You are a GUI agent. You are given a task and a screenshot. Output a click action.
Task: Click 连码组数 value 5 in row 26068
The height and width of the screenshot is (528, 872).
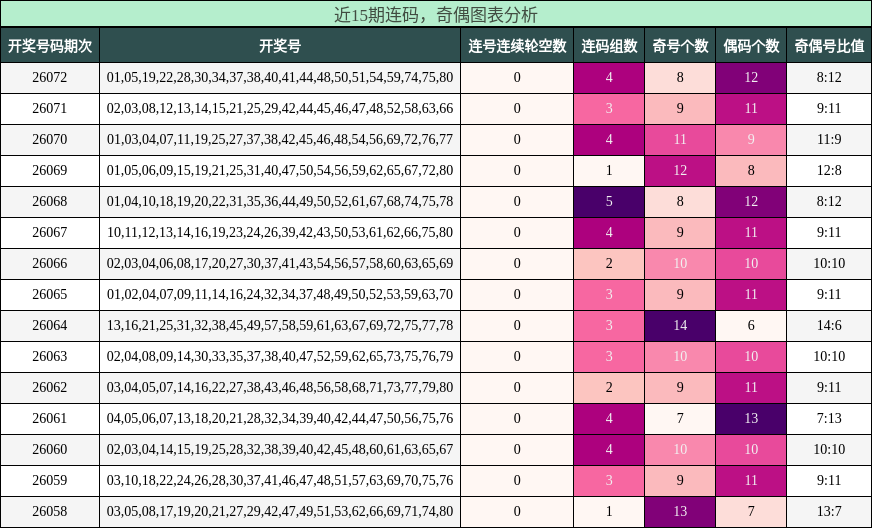609,201
